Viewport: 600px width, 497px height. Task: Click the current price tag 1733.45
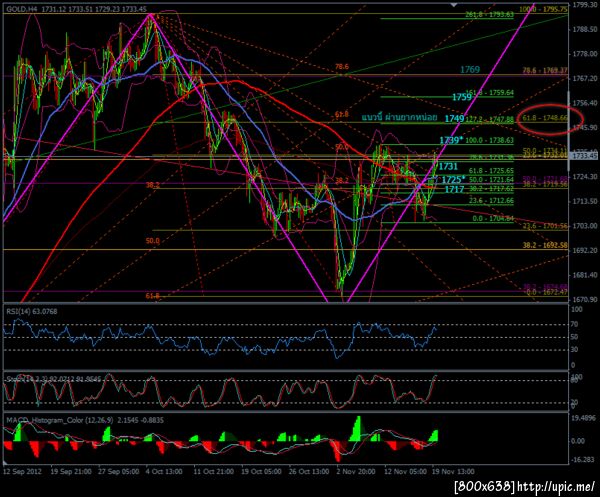pyautogui.click(x=585, y=156)
